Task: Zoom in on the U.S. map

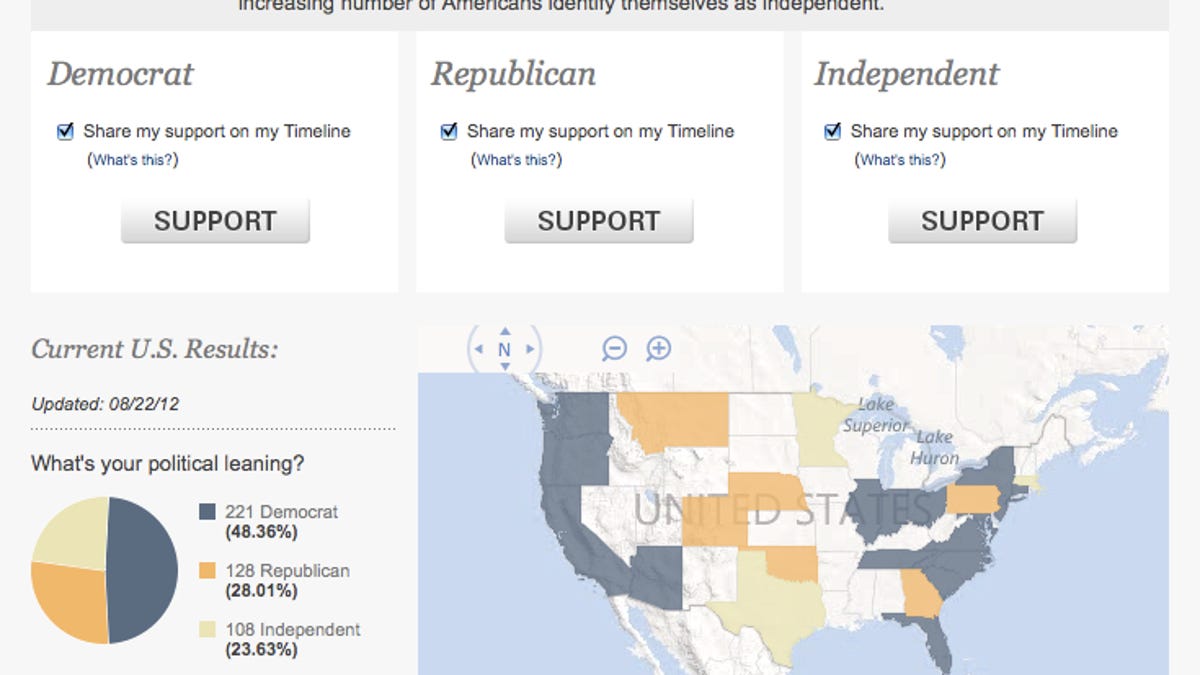Action: (x=658, y=348)
